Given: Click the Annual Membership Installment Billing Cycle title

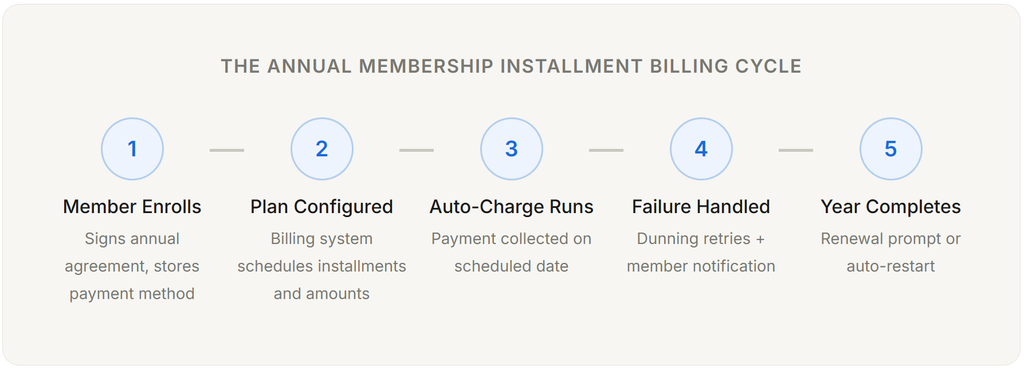Looking at the screenshot, I should tap(511, 67).
